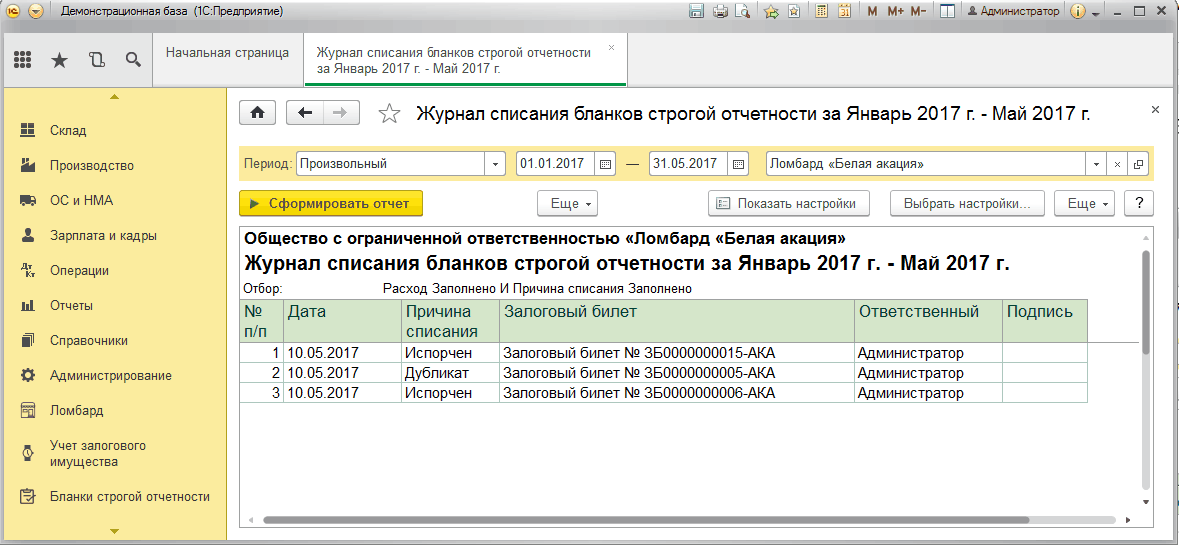Open the sections menu grid icon
1179x545 pixels.
23,60
